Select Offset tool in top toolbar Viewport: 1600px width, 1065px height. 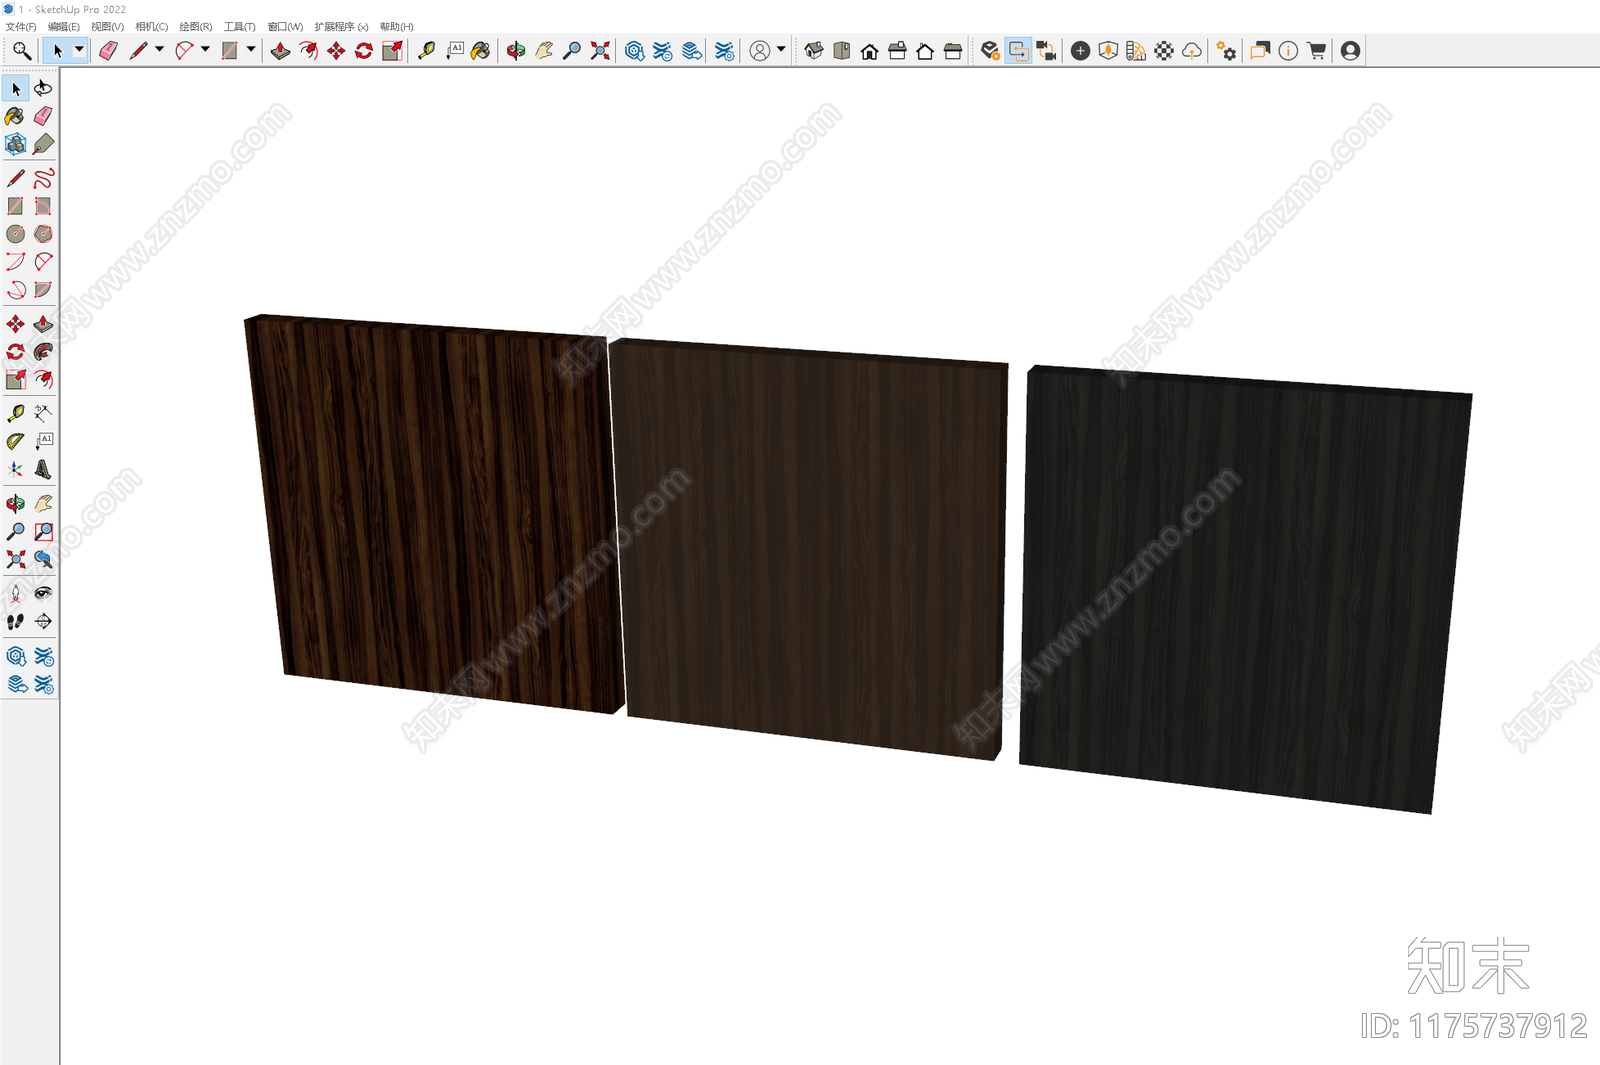[x=309, y=50]
